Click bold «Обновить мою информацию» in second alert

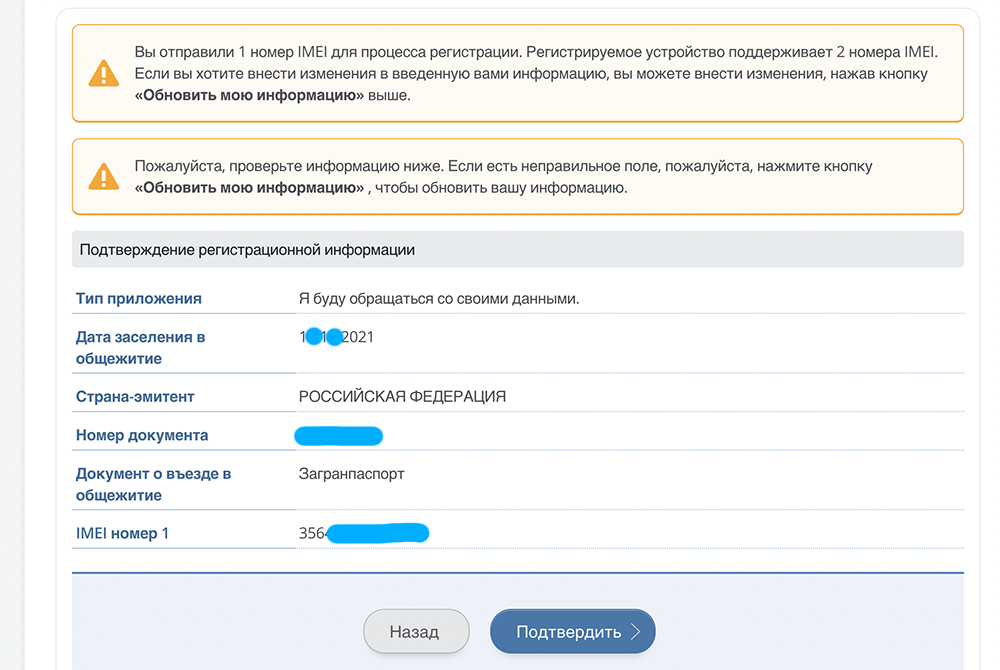pyautogui.click(x=249, y=188)
